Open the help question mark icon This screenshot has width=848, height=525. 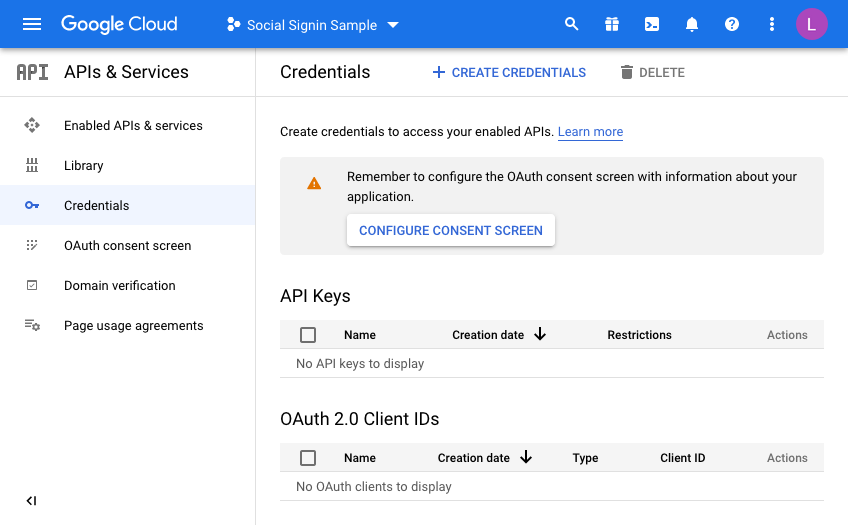coord(732,24)
